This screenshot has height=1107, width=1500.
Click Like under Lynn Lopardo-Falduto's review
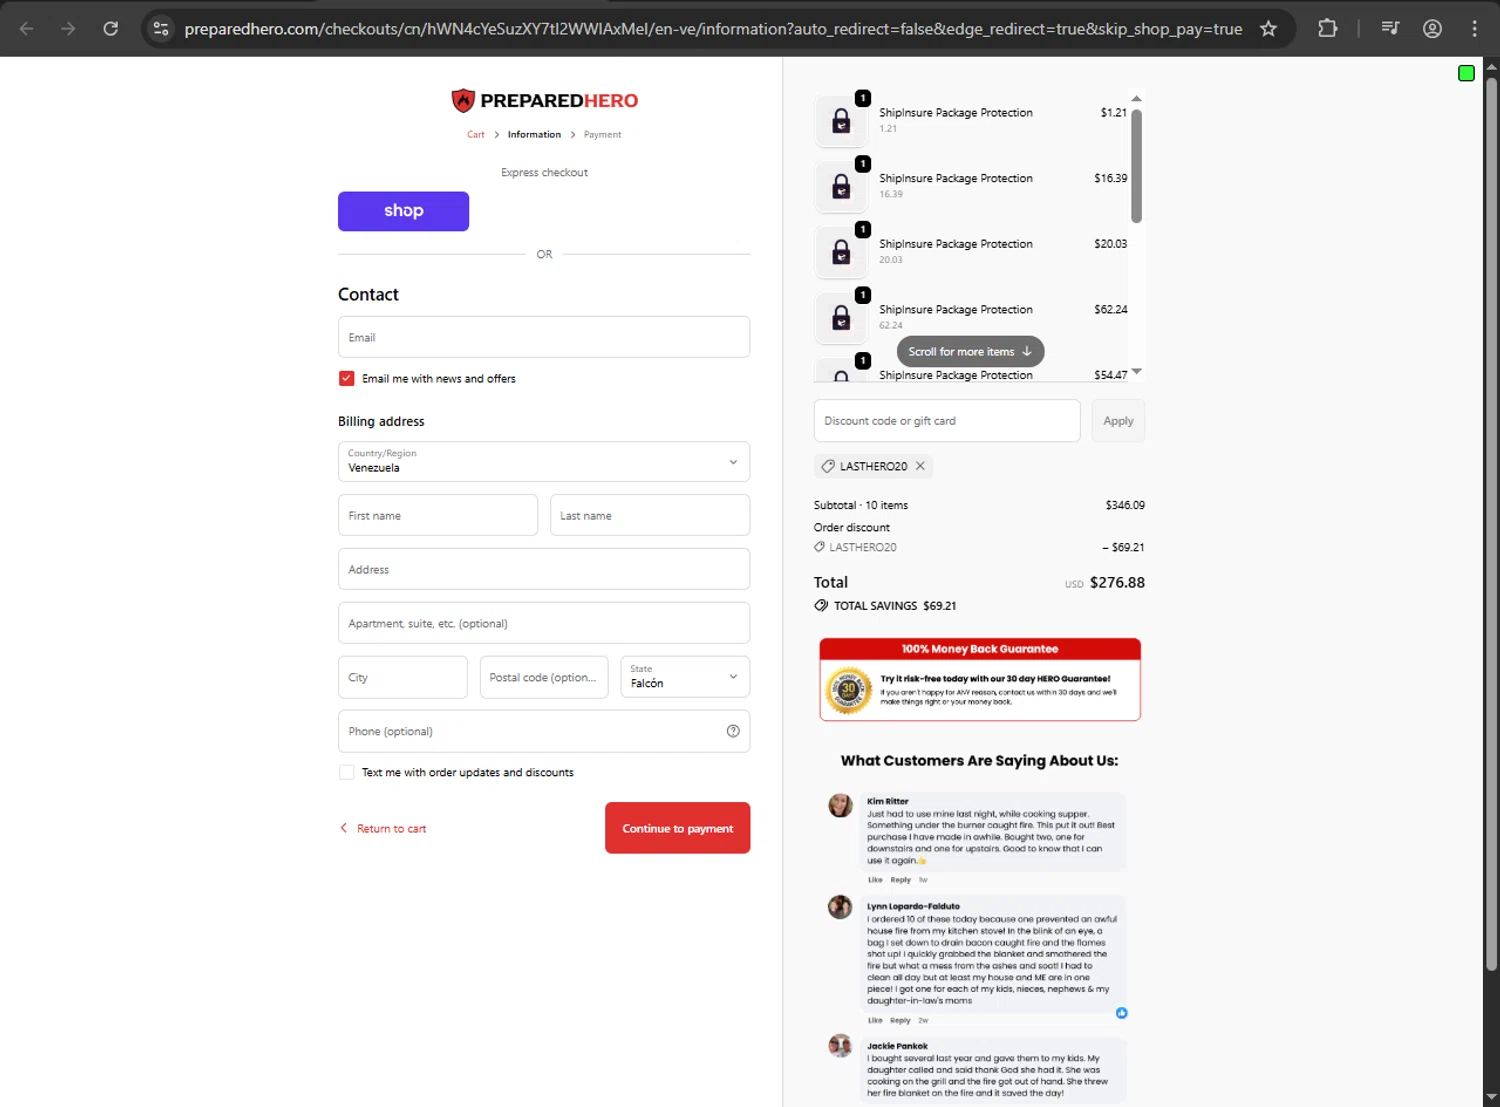(x=875, y=1020)
